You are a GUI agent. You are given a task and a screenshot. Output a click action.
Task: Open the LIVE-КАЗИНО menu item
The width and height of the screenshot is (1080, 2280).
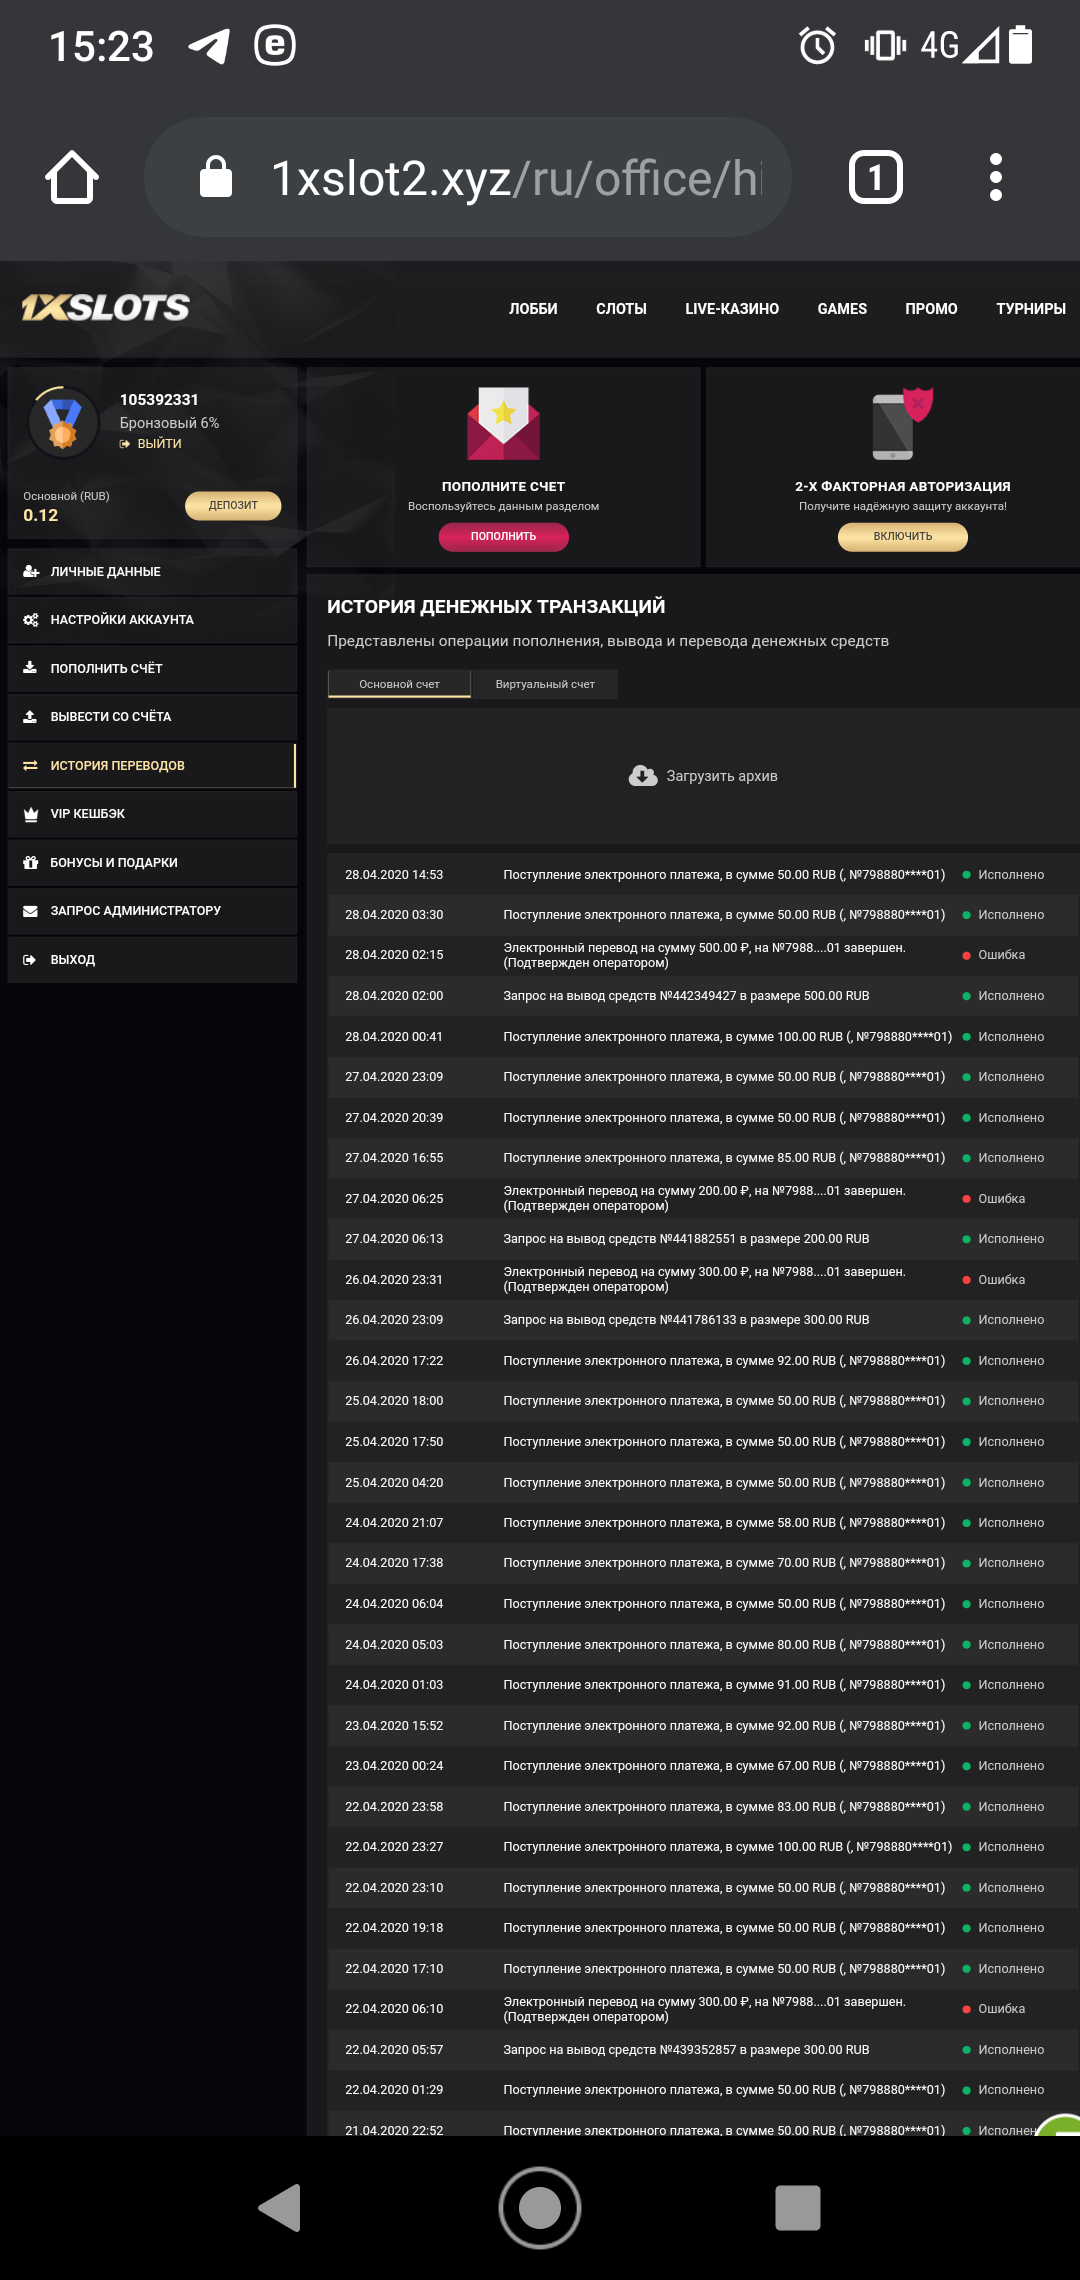[731, 309]
